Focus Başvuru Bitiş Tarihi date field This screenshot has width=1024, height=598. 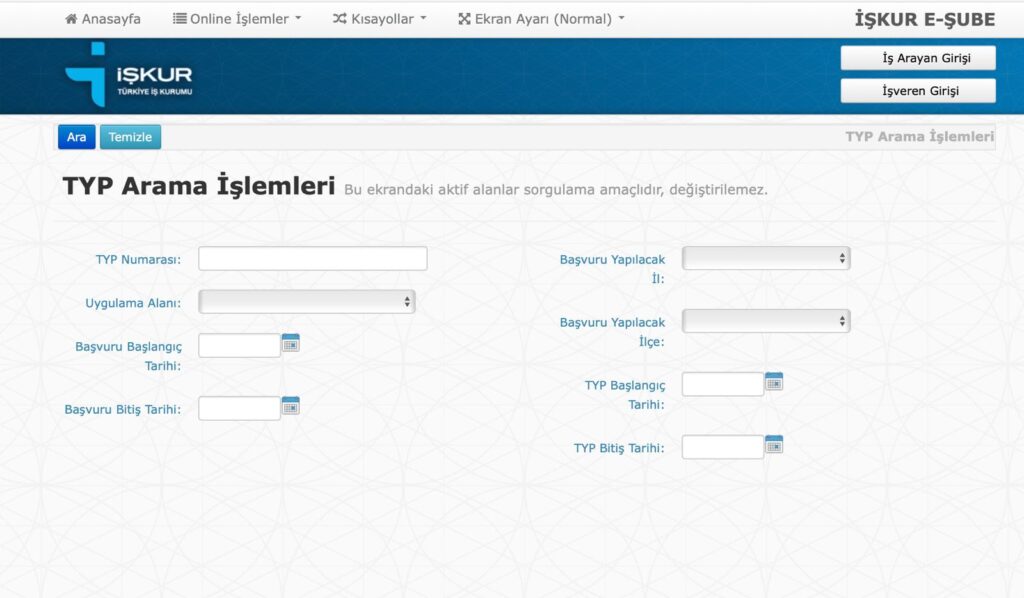click(x=240, y=408)
